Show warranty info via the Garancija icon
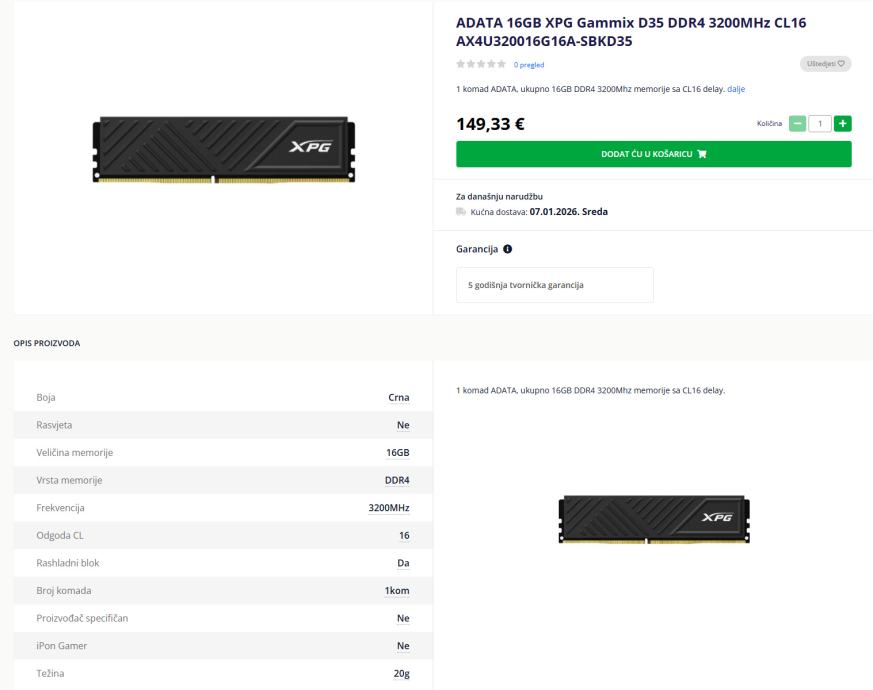The height and width of the screenshot is (690, 873). pos(508,249)
